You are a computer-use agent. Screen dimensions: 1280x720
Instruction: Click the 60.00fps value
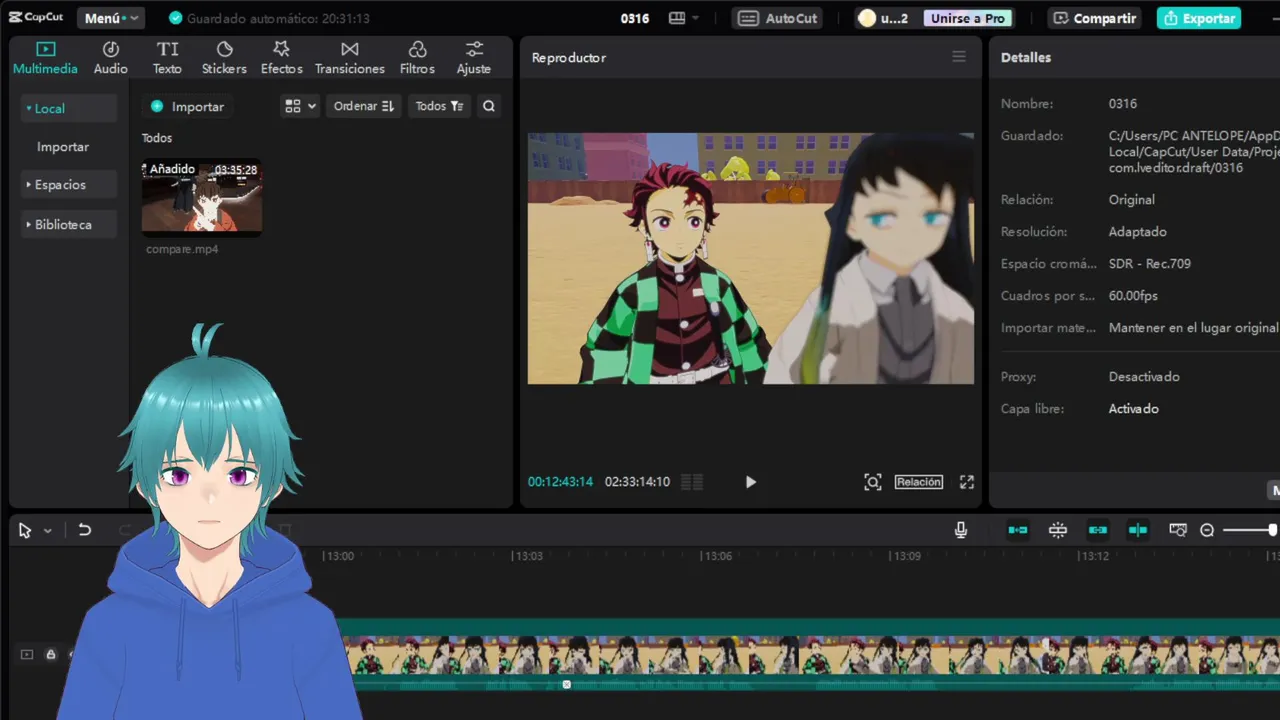1133,296
